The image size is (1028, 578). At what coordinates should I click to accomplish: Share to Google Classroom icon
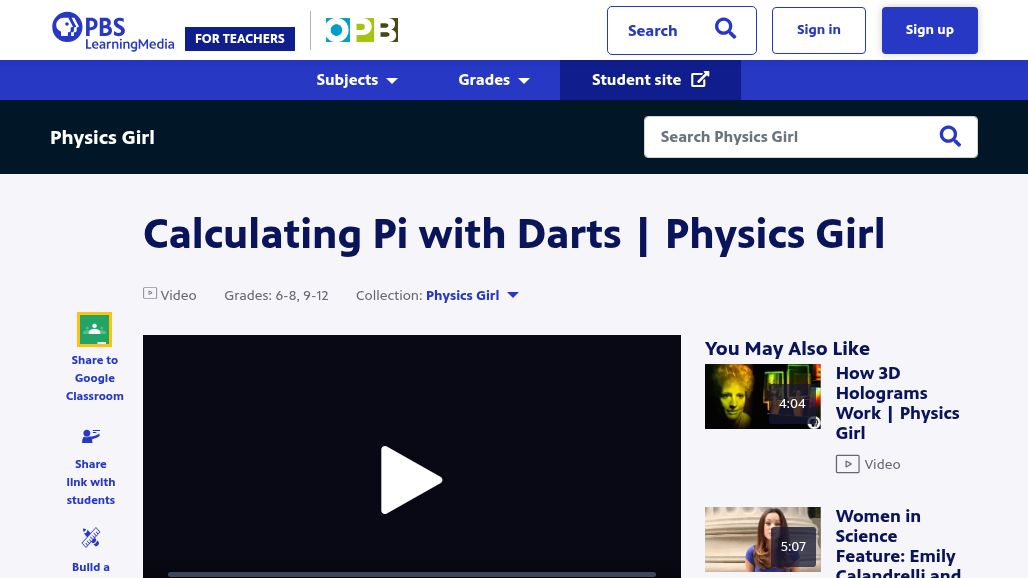94,330
